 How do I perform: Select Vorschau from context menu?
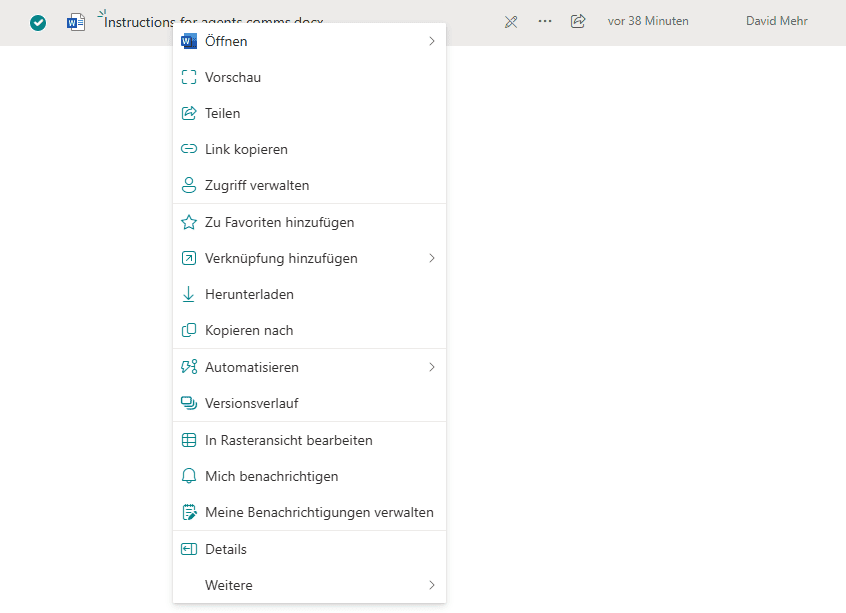point(233,77)
